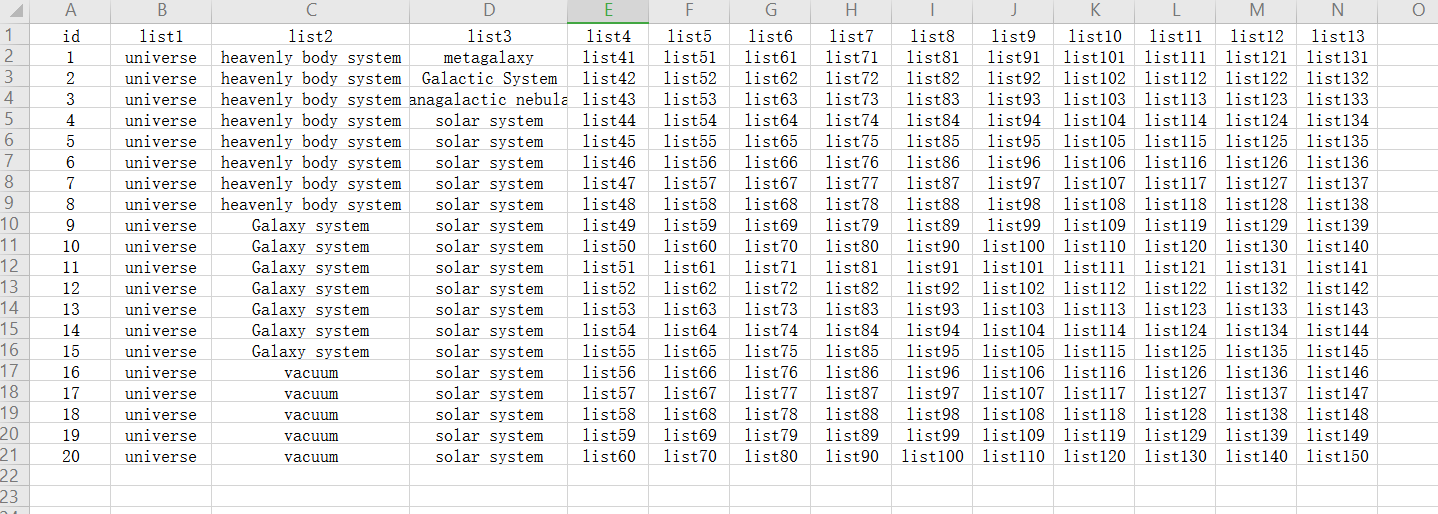
Task: Select 'solar system' cell in row 5
Action: tap(489, 120)
